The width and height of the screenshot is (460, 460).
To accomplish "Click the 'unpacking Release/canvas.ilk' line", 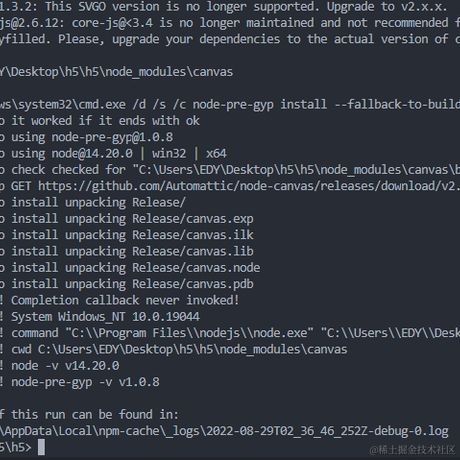I will 127,235.
